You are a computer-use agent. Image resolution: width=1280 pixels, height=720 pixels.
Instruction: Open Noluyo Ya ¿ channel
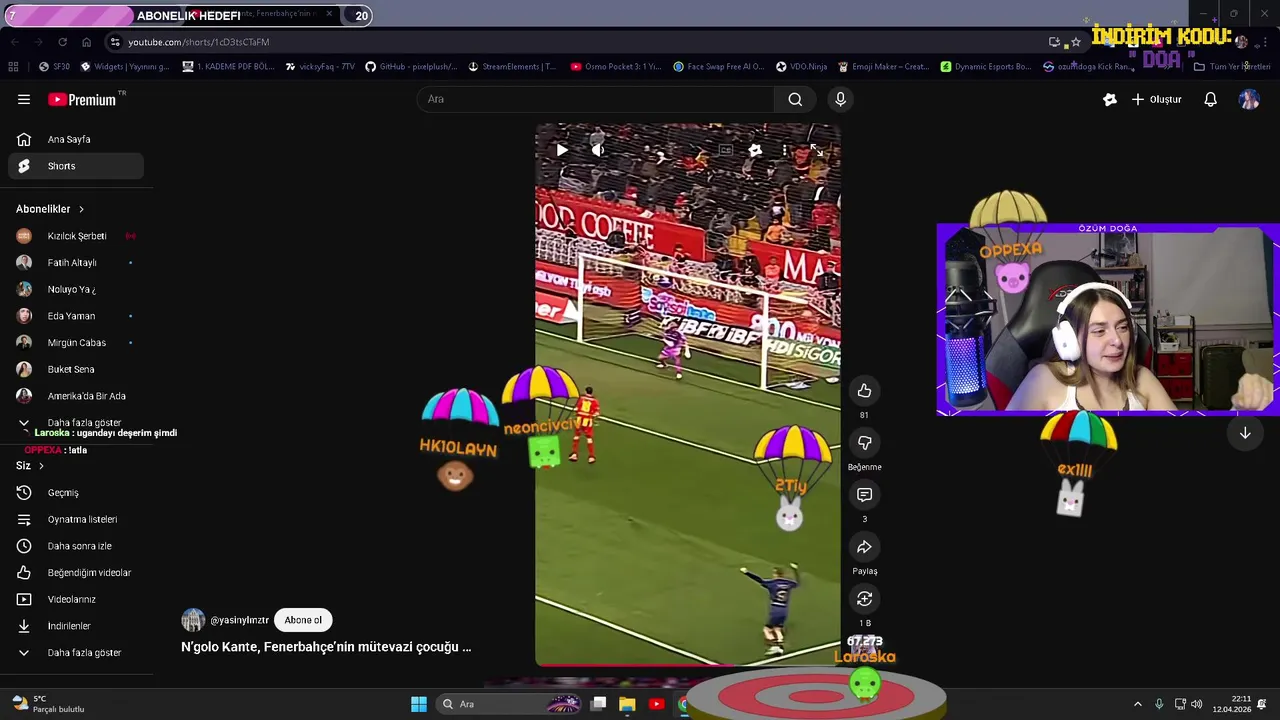click(x=76, y=289)
